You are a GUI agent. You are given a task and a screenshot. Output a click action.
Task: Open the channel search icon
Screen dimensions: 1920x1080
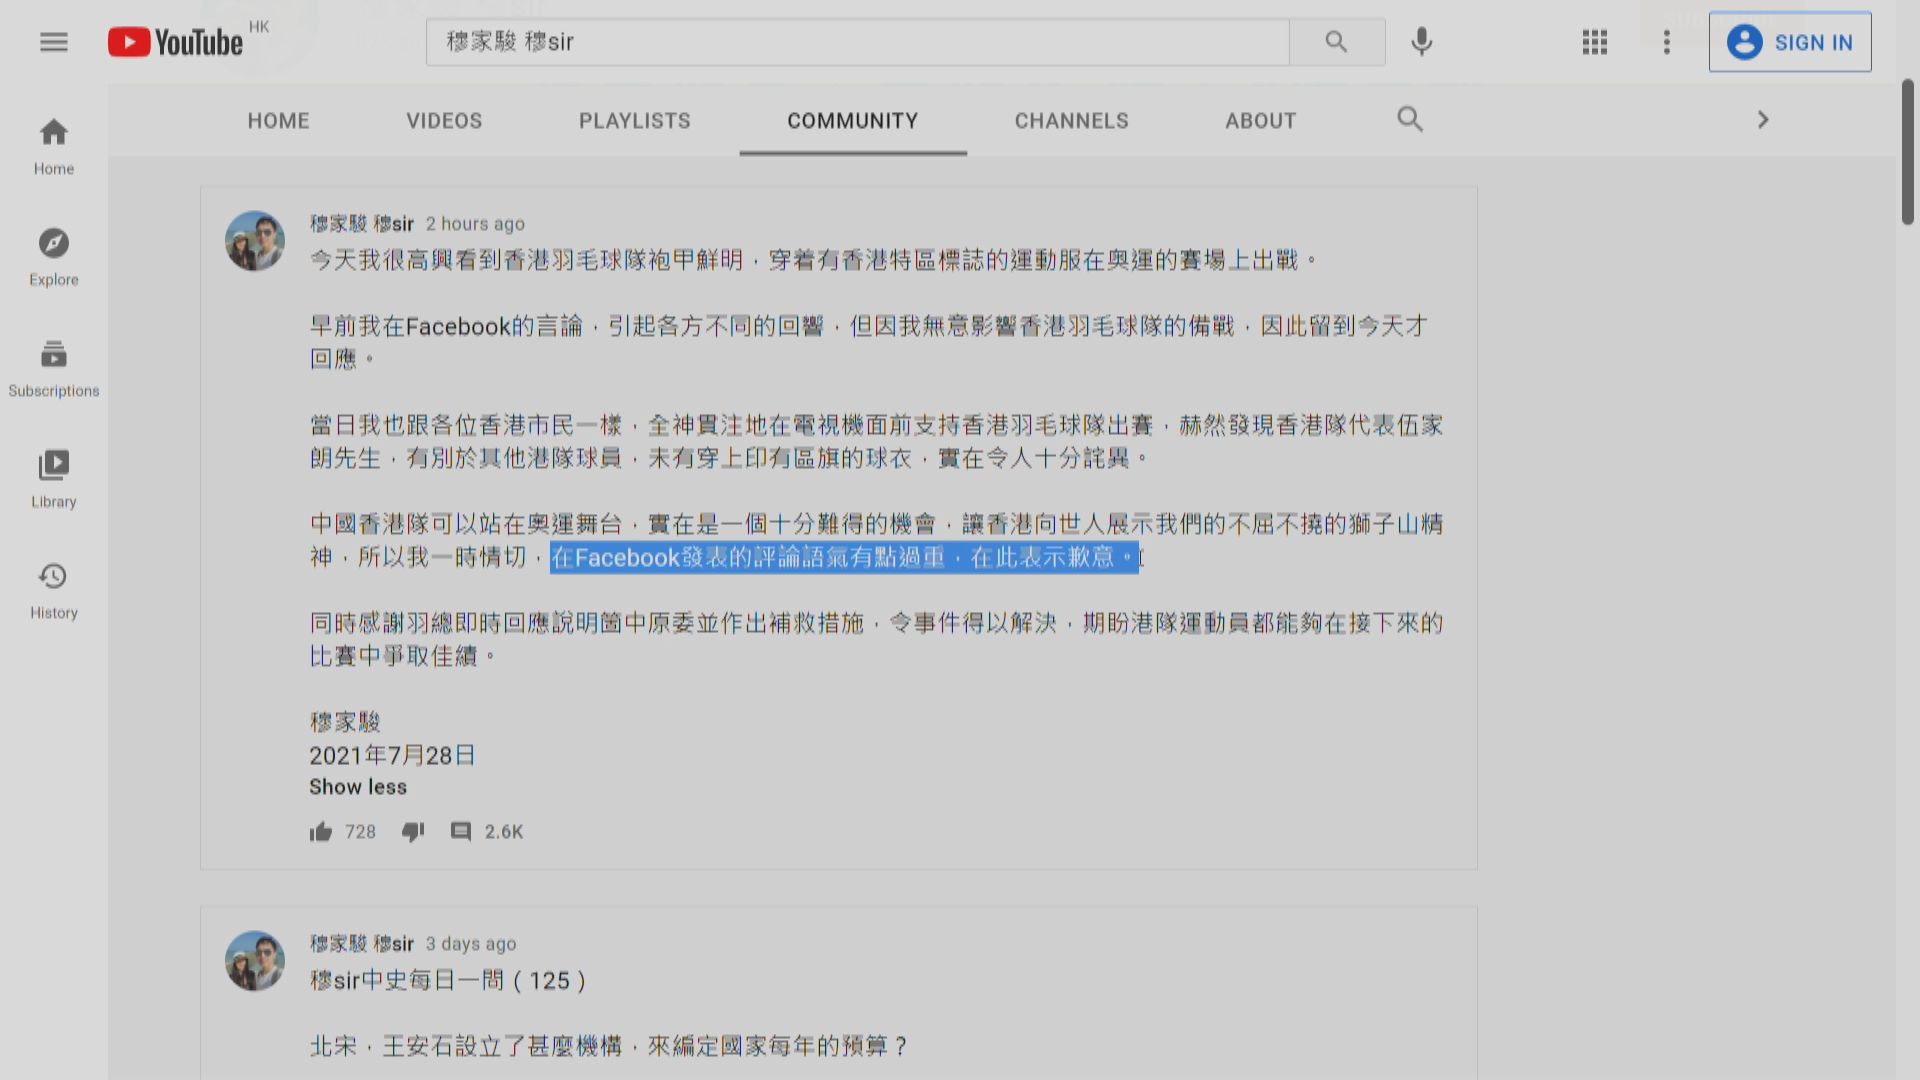(x=1410, y=119)
